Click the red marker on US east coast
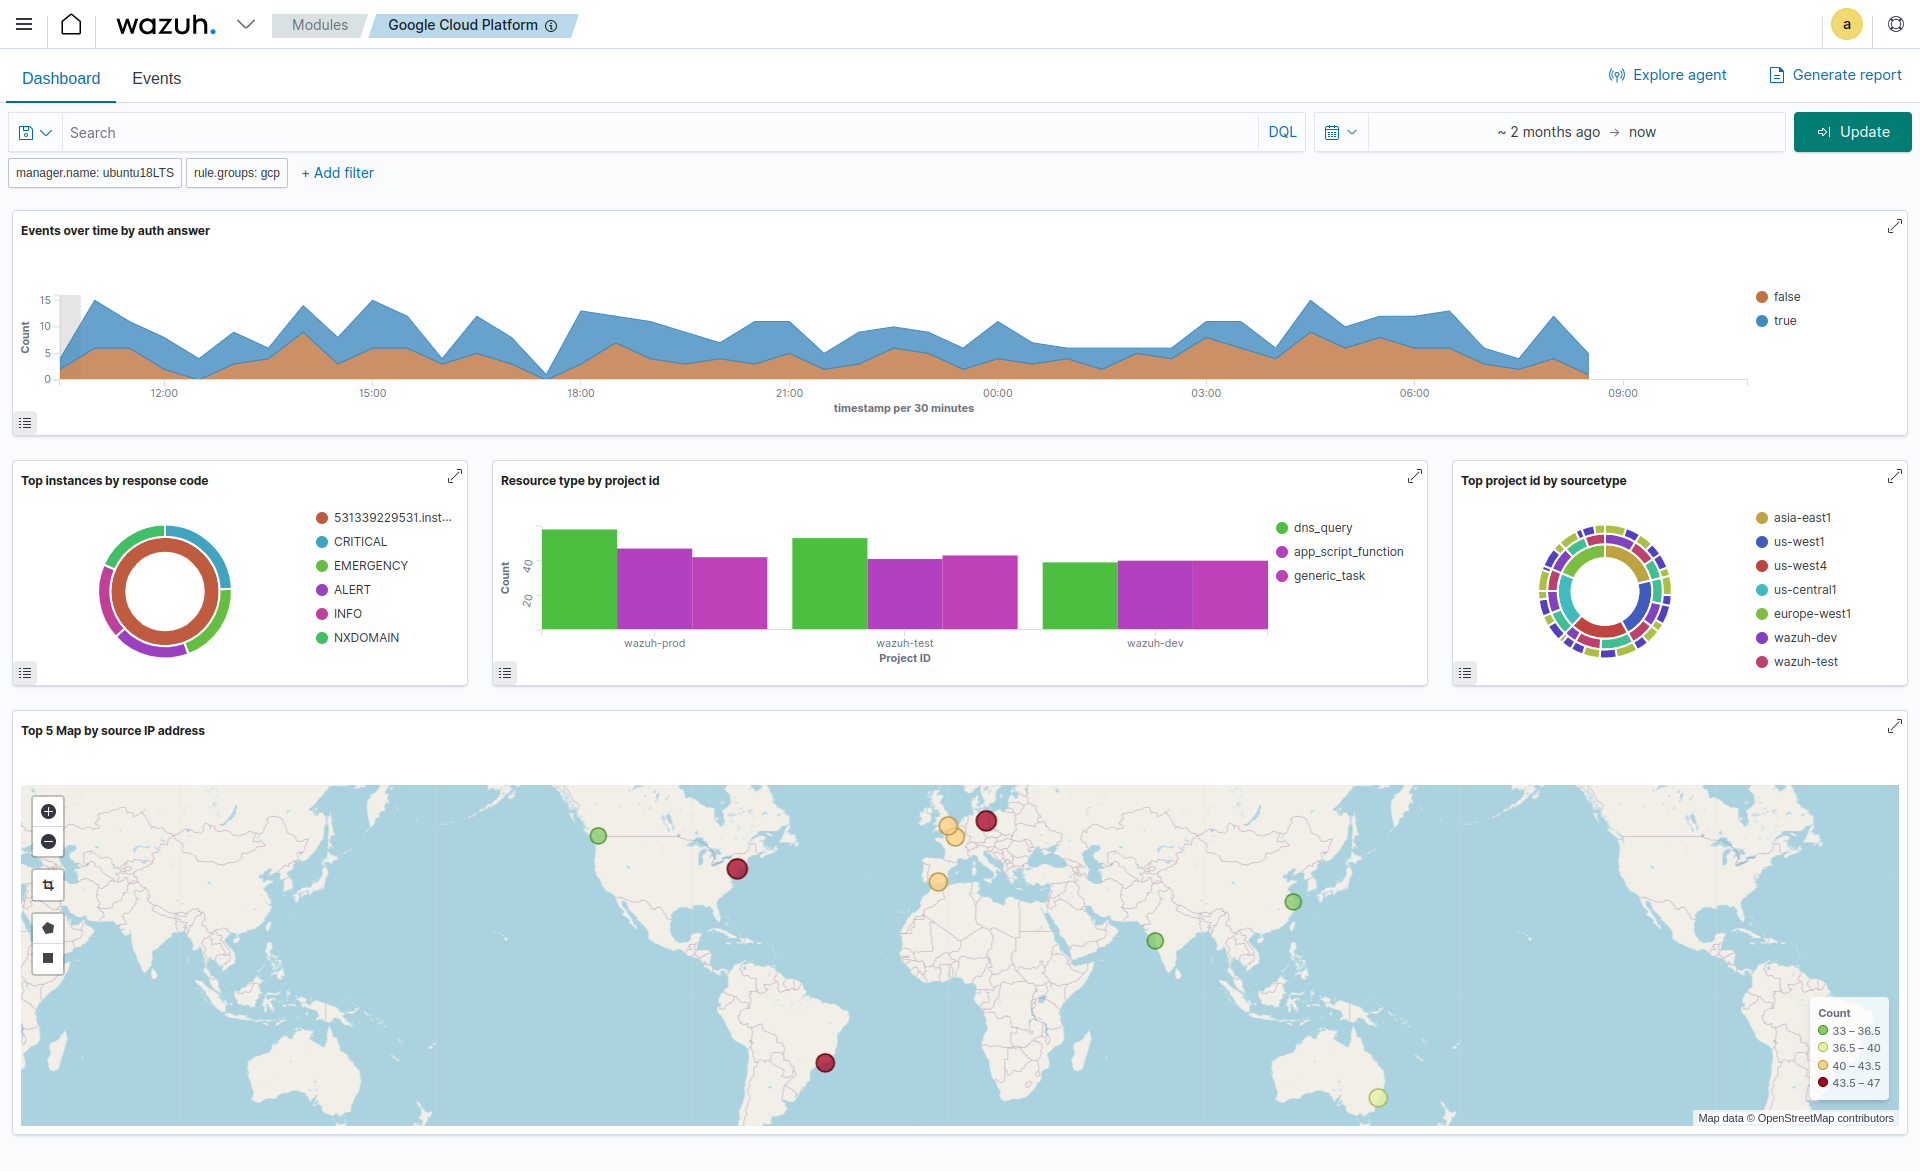1920x1171 pixels. click(737, 869)
